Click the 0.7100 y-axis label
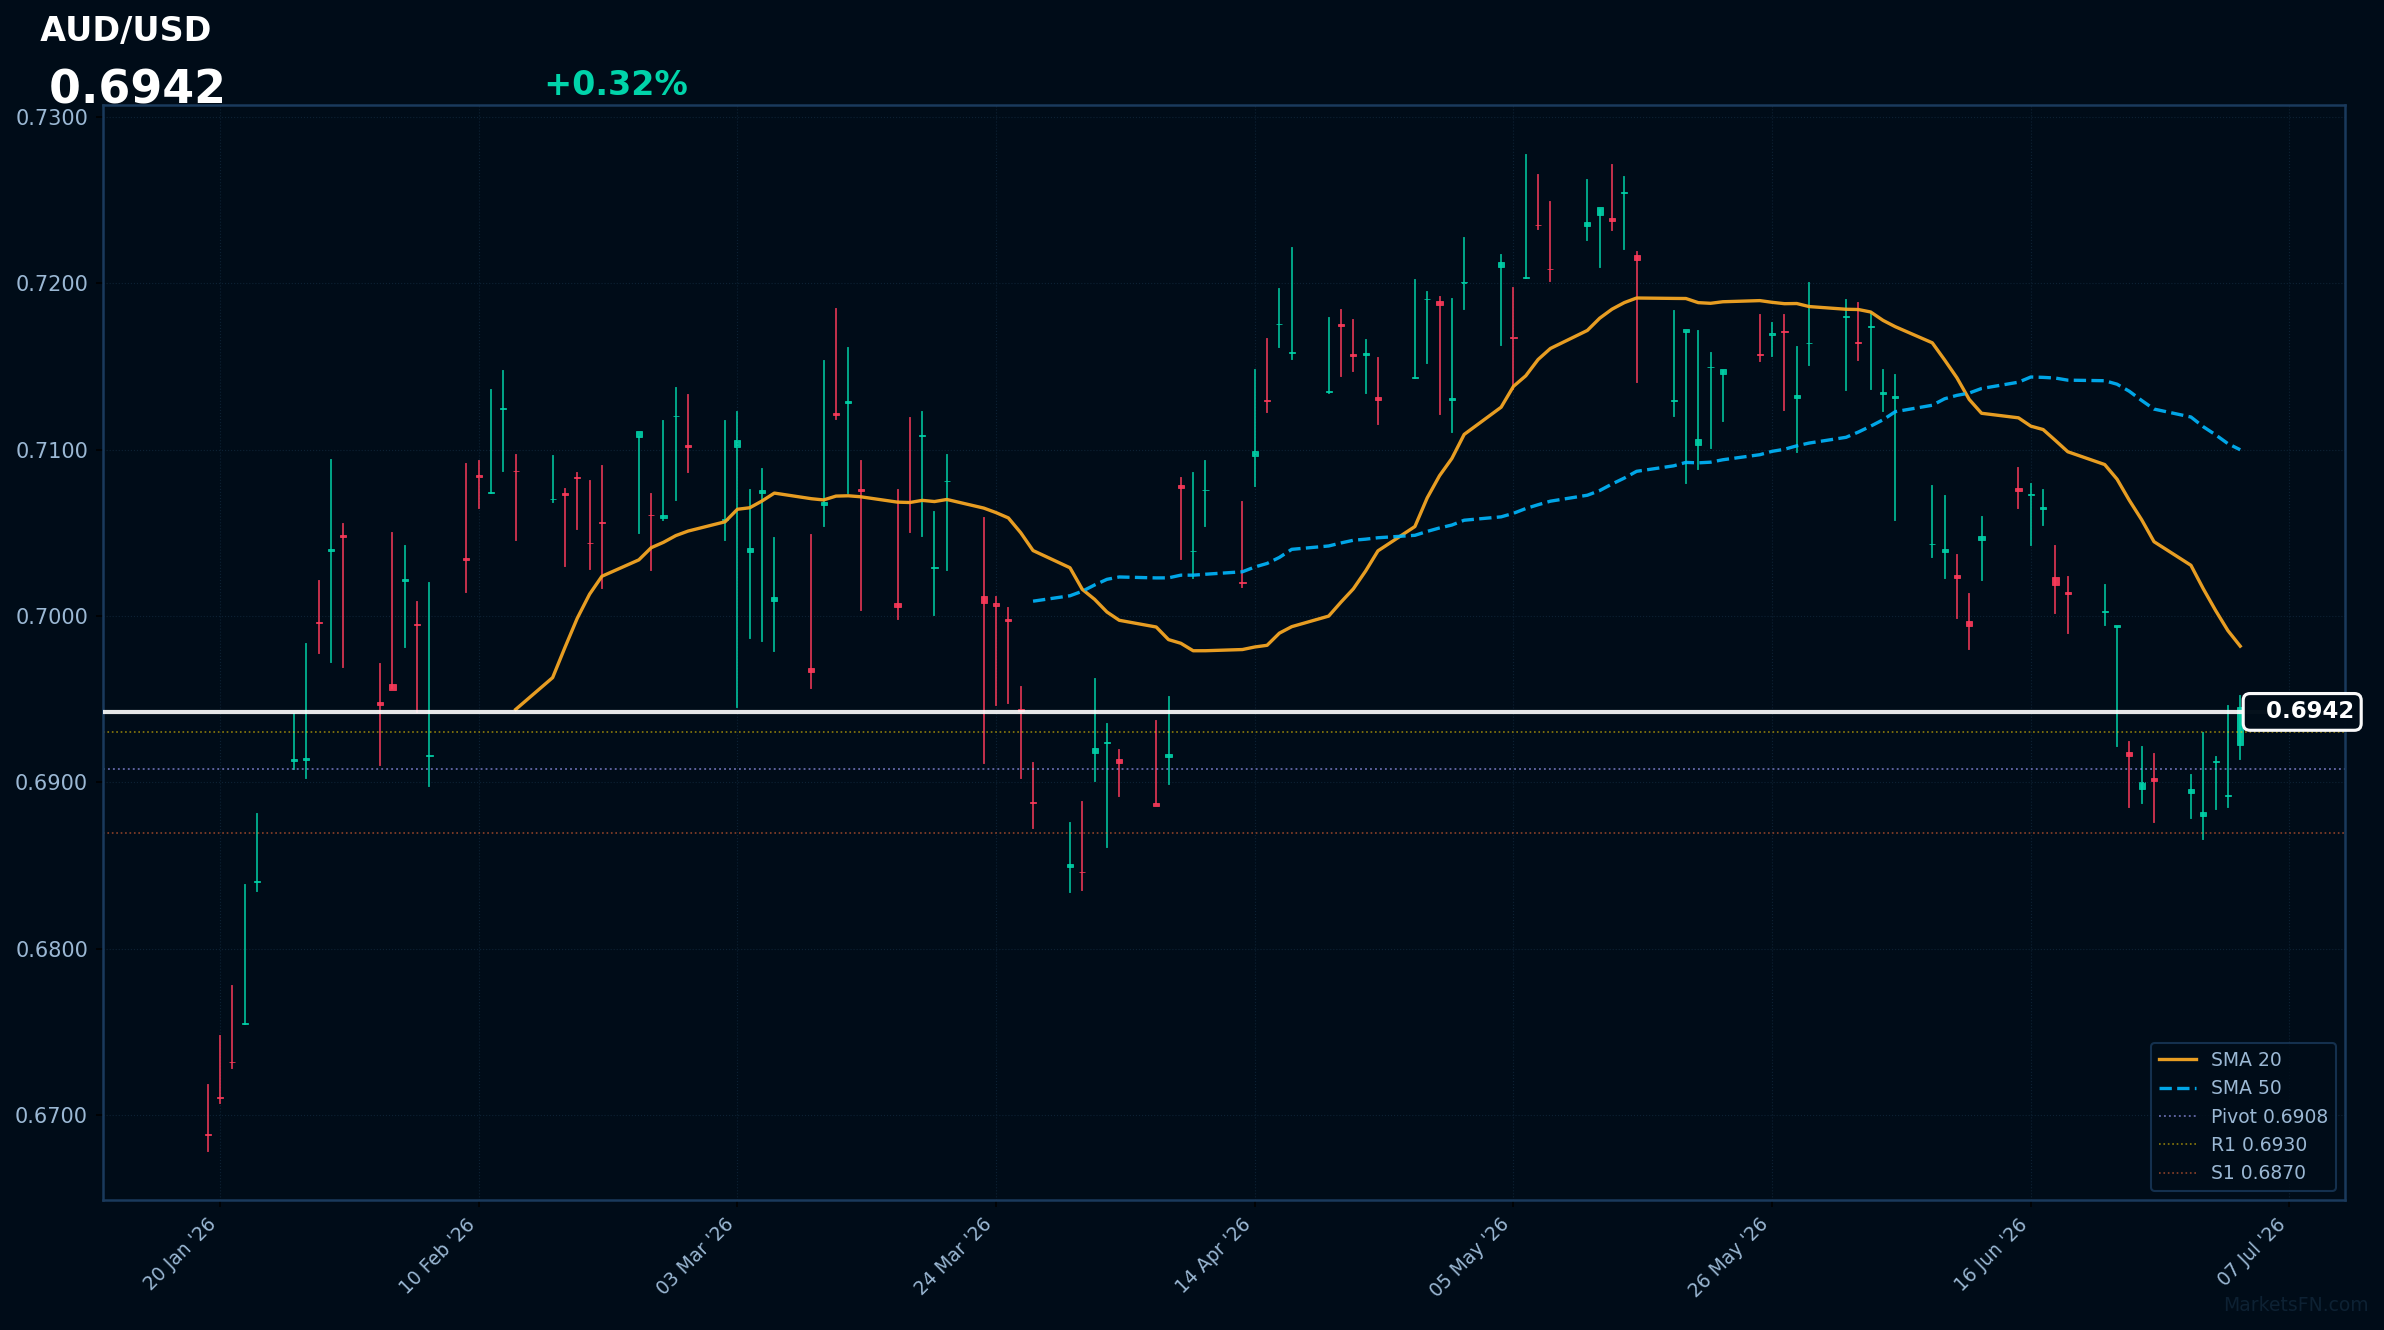Screen dimensions: 2384x1330 click(52, 451)
